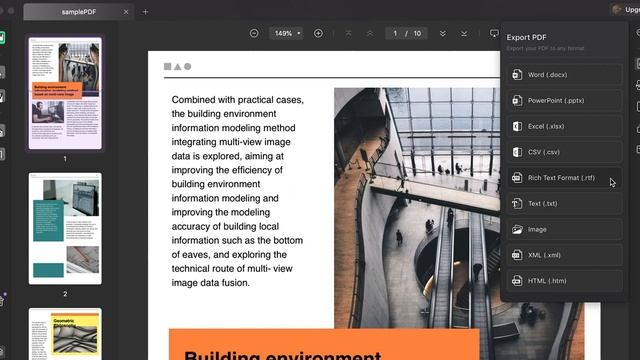640x360 pixels.
Task: Click the zoom in plus icon
Action: coord(318,33)
